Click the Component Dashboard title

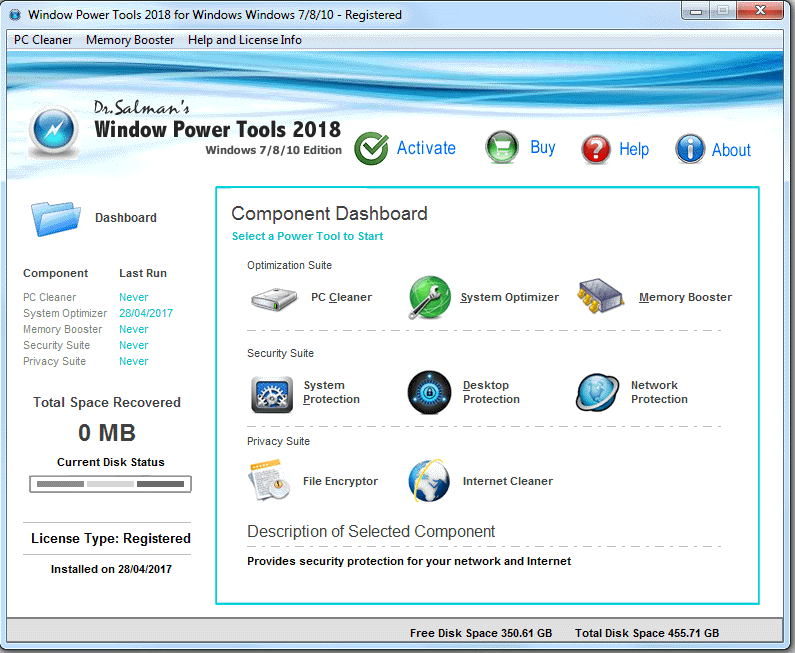(330, 213)
